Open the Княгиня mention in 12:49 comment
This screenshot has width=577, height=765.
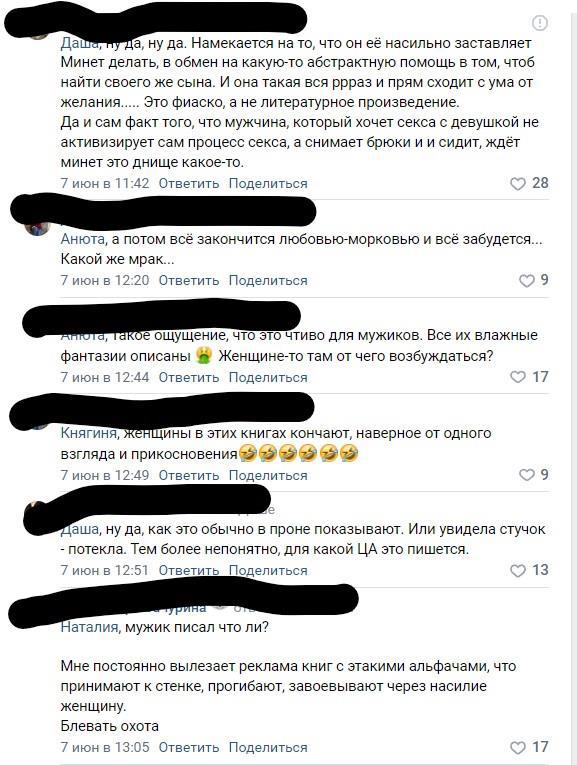click(x=89, y=433)
